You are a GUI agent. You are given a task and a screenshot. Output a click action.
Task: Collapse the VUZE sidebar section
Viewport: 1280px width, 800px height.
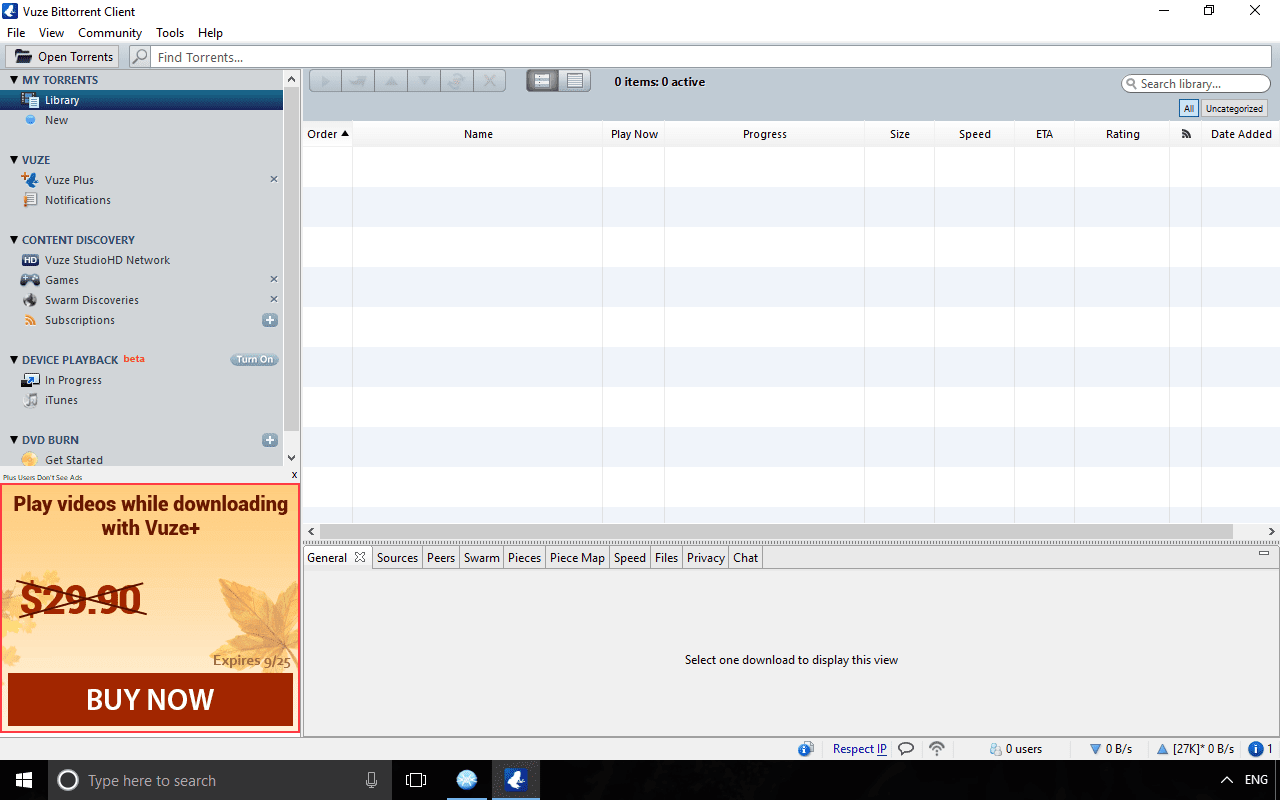14,160
